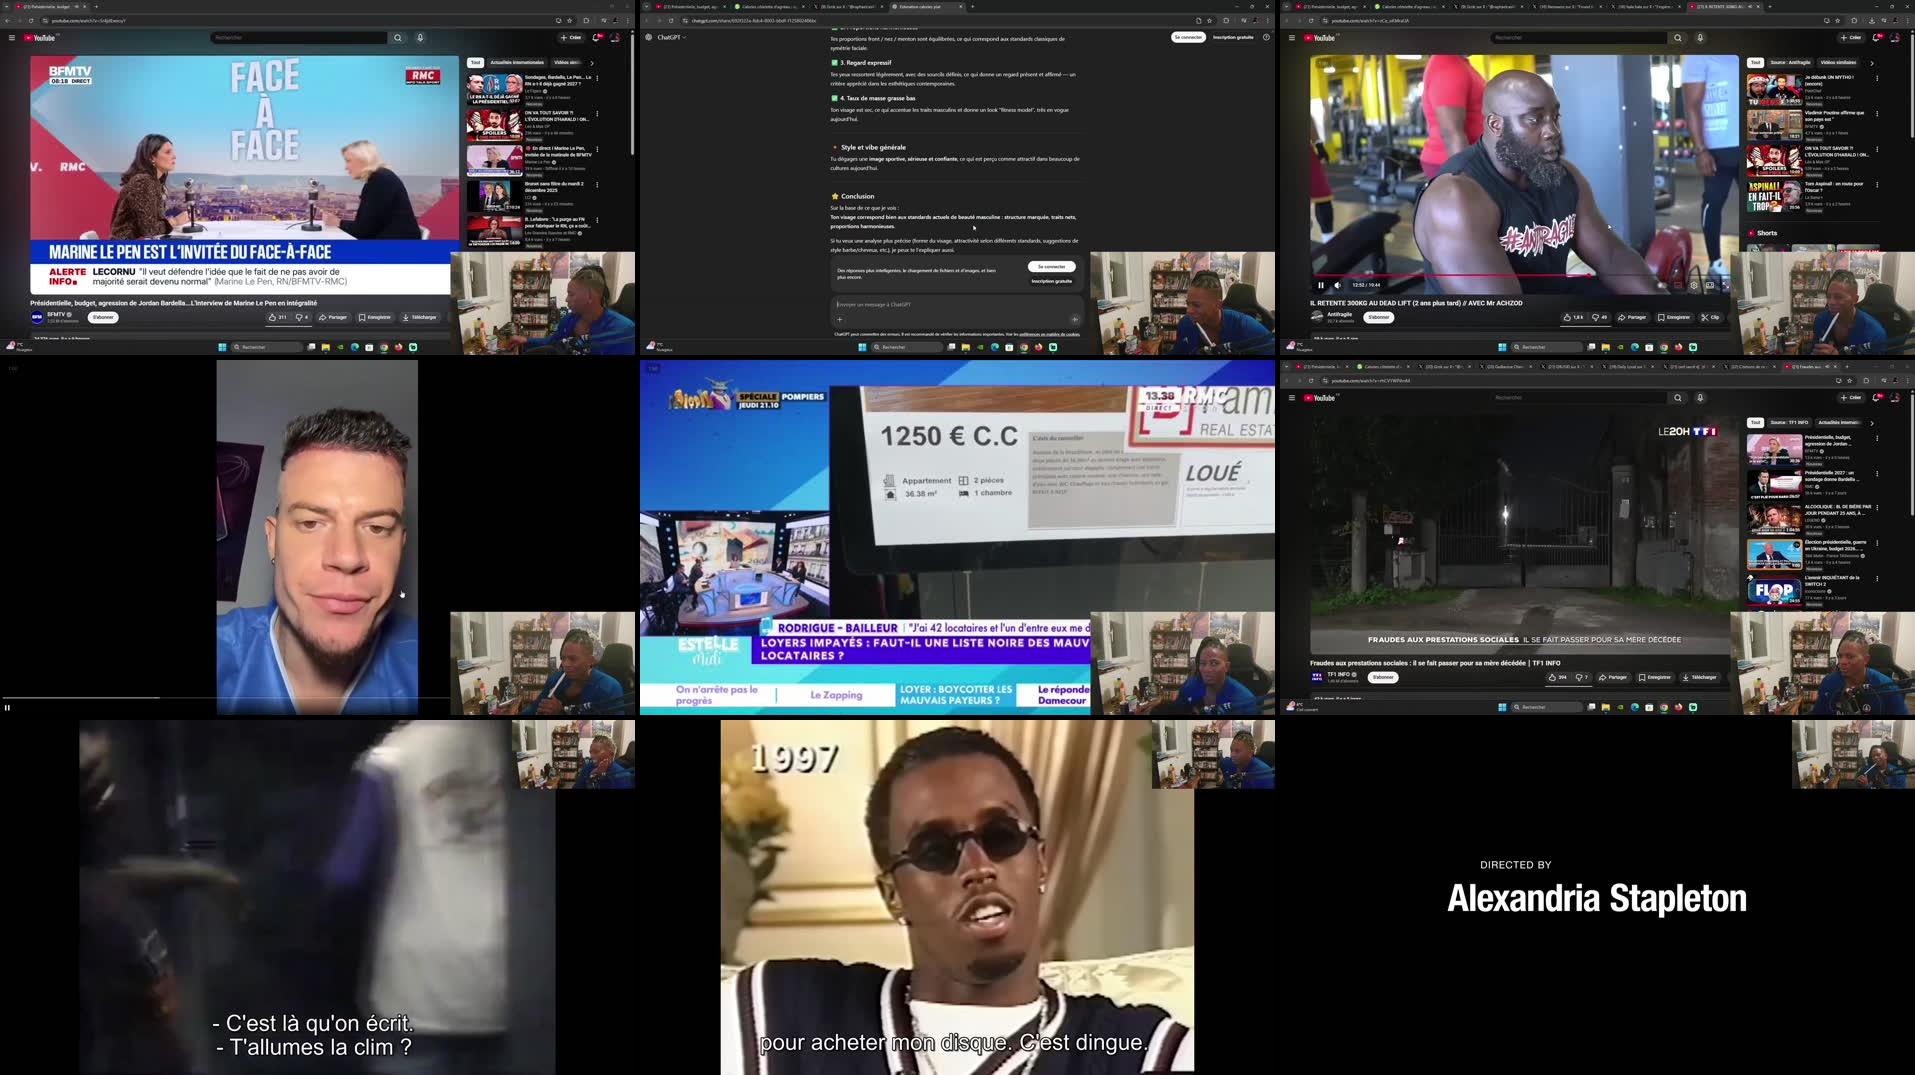Click Télécharger under the BFMTV interview video
The height and width of the screenshot is (1075, 1915).
[x=420, y=317]
